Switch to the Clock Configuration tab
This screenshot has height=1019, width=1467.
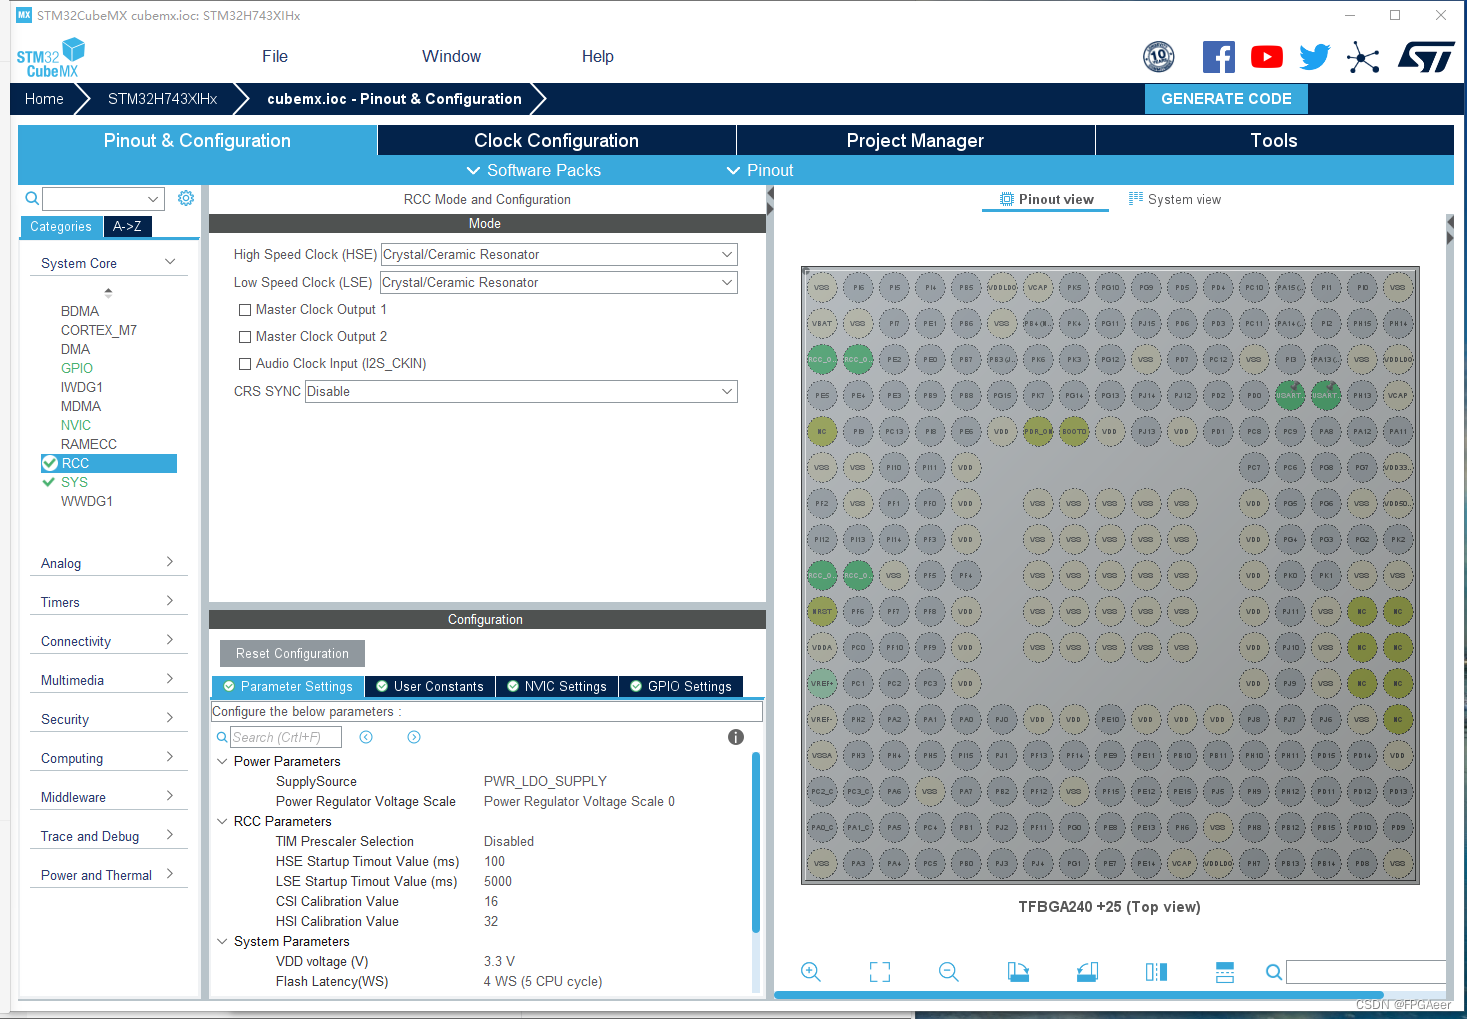[556, 141]
